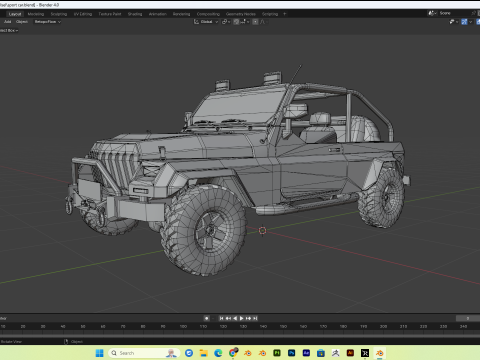Switch to the Animation workspace
This screenshot has width=480, height=360.
coord(158,14)
